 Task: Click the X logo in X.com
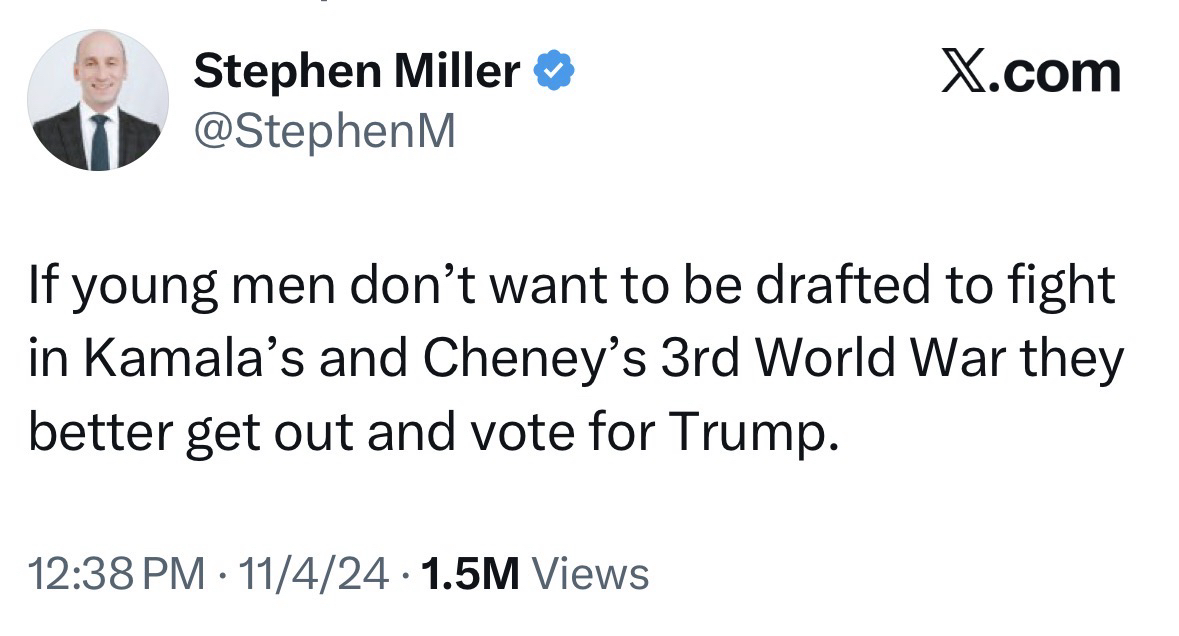(x=962, y=73)
